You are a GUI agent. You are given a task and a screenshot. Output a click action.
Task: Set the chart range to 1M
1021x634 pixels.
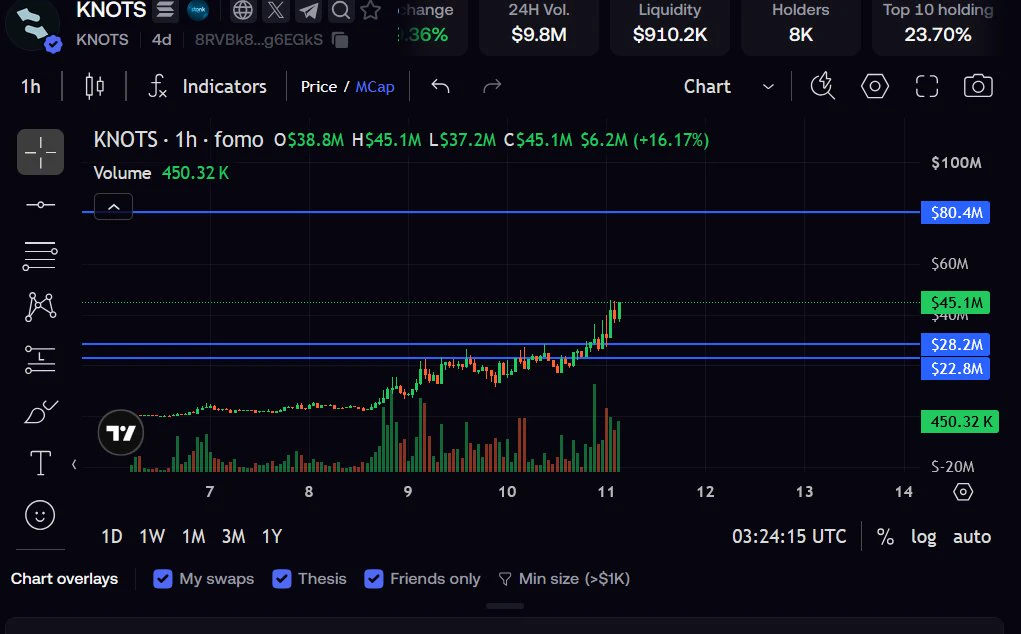193,536
